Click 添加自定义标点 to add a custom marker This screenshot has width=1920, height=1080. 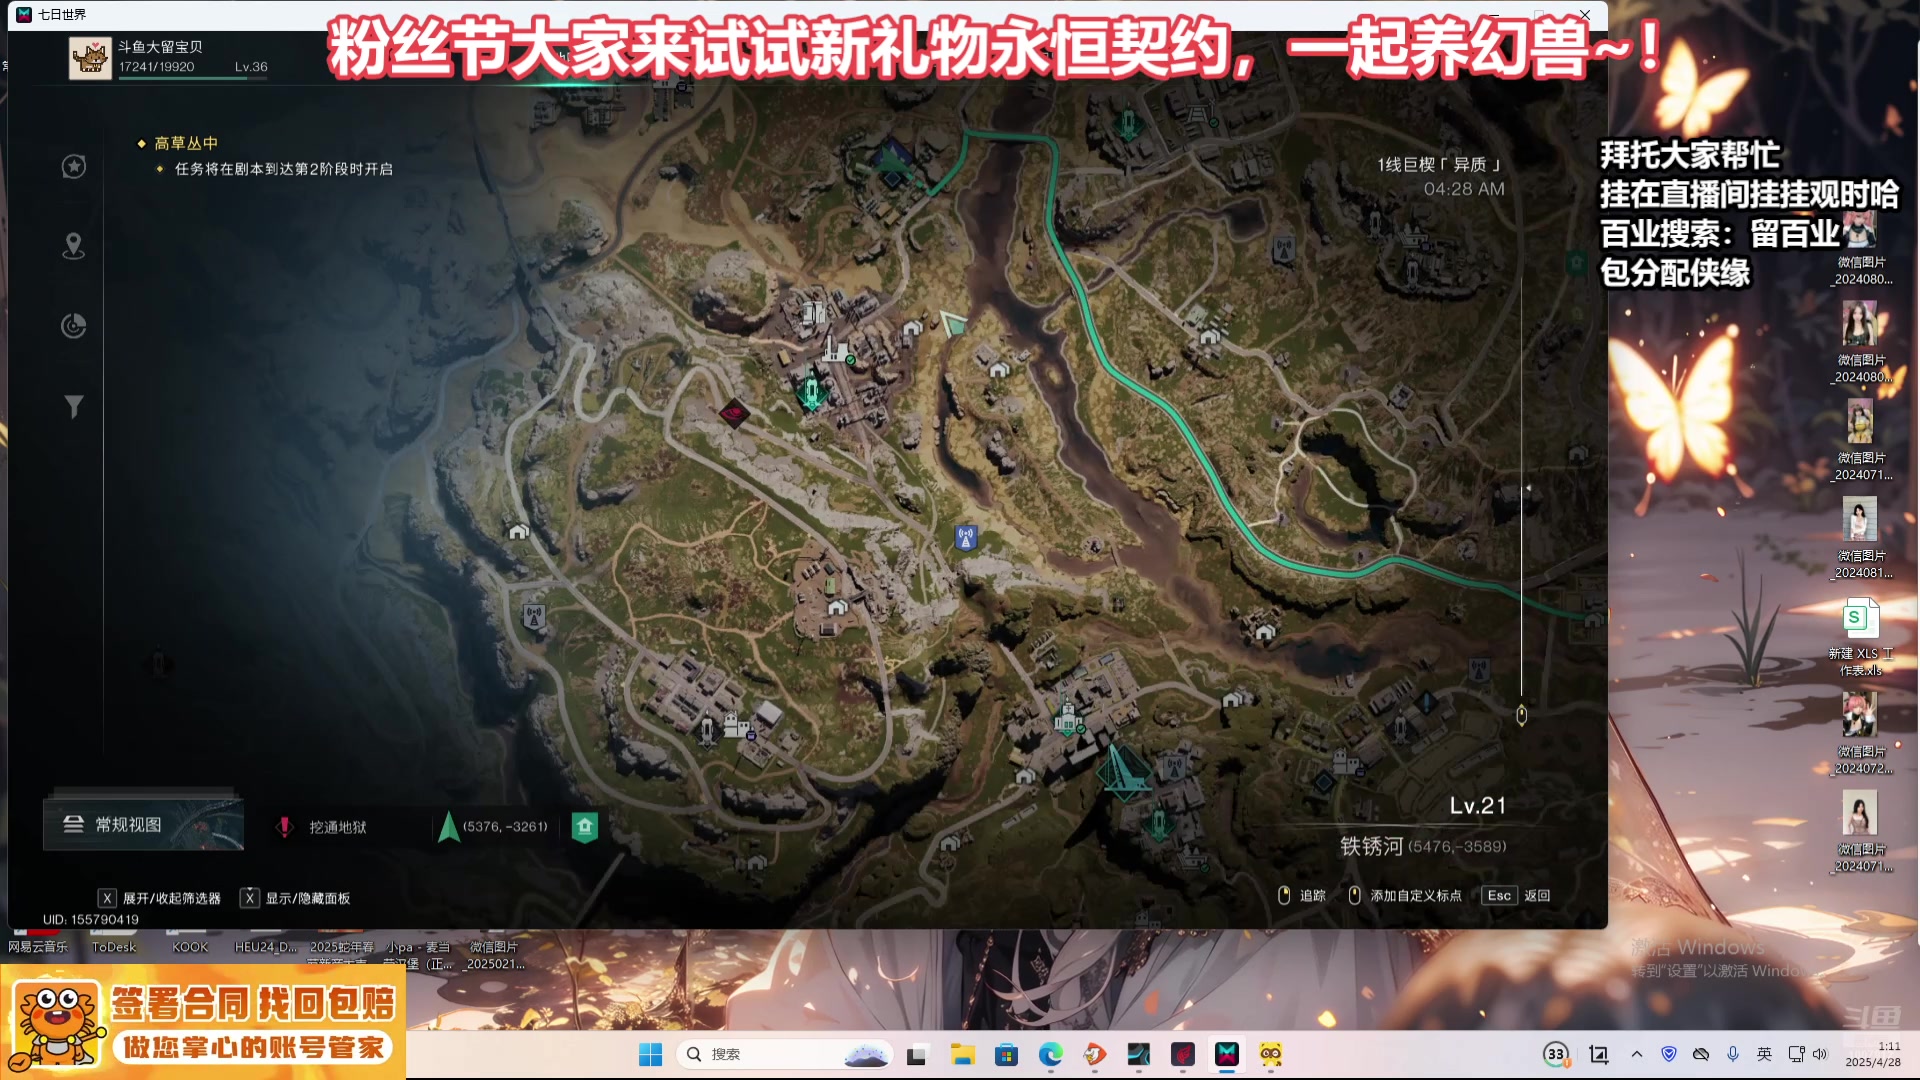coord(1405,896)
